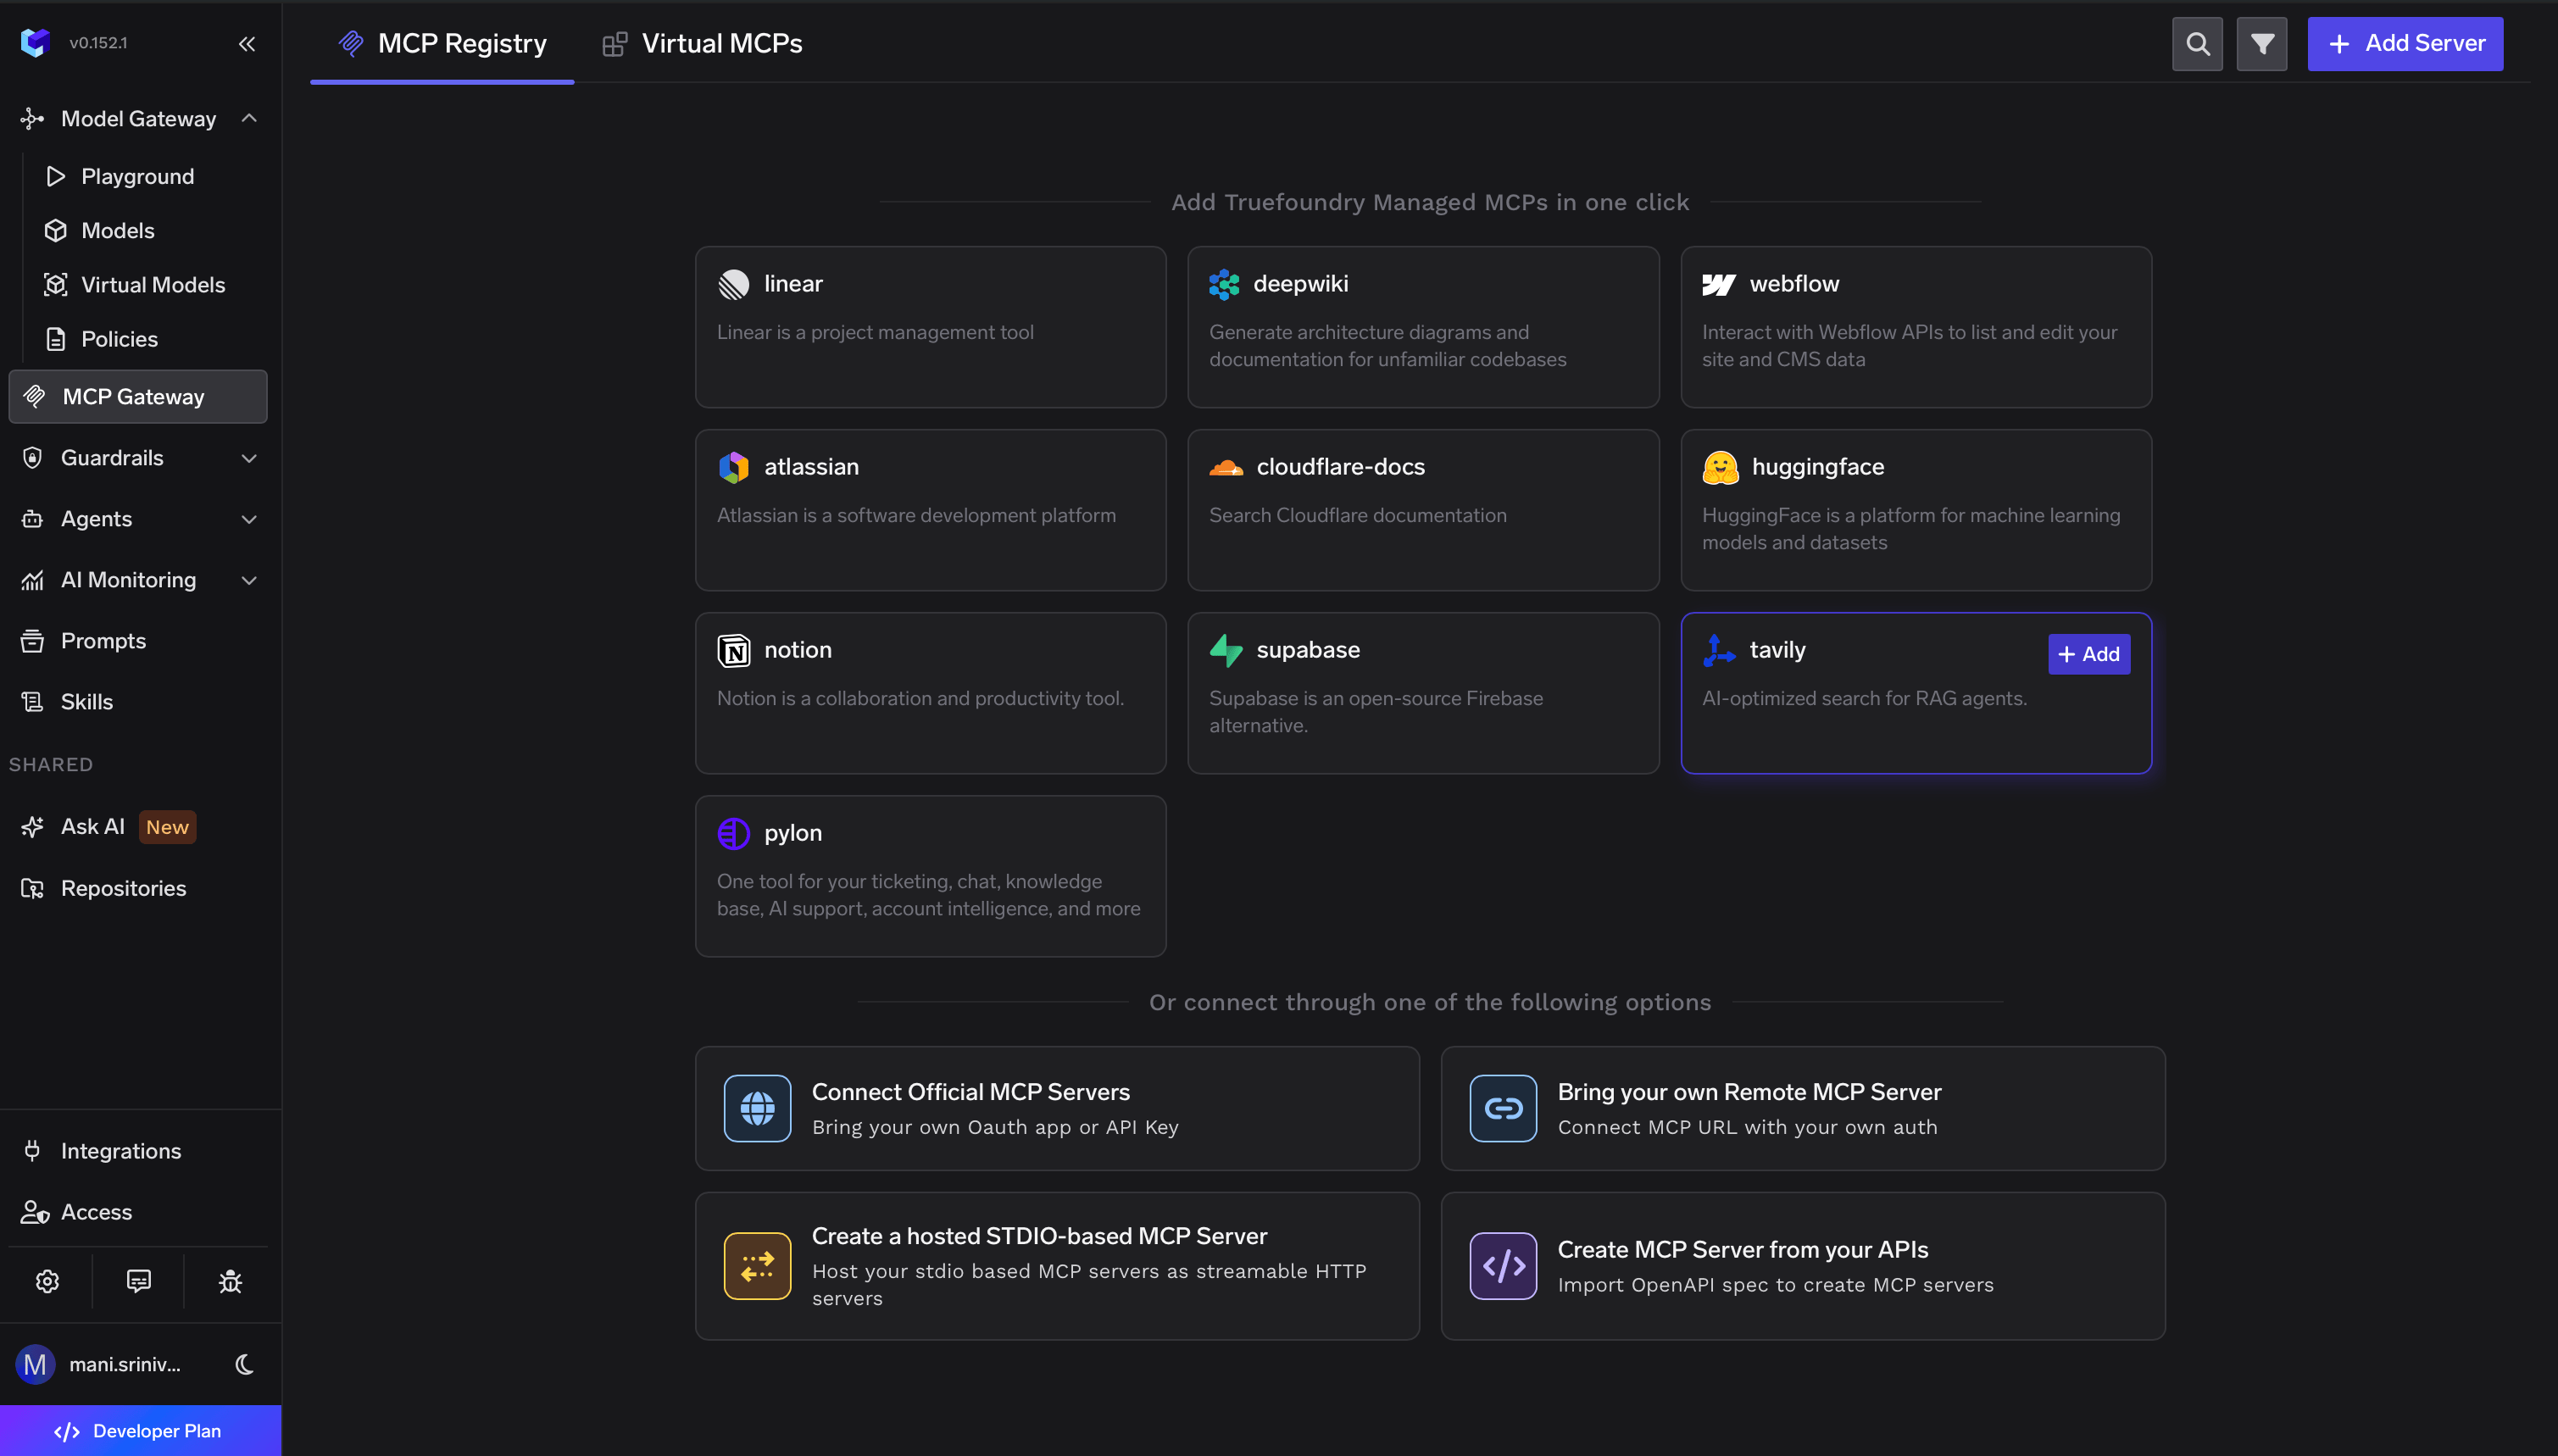This screenshot has width=2558, height=1456.
Task: Click the Add button on tavily card
Action: click(x=2089, y=654)
